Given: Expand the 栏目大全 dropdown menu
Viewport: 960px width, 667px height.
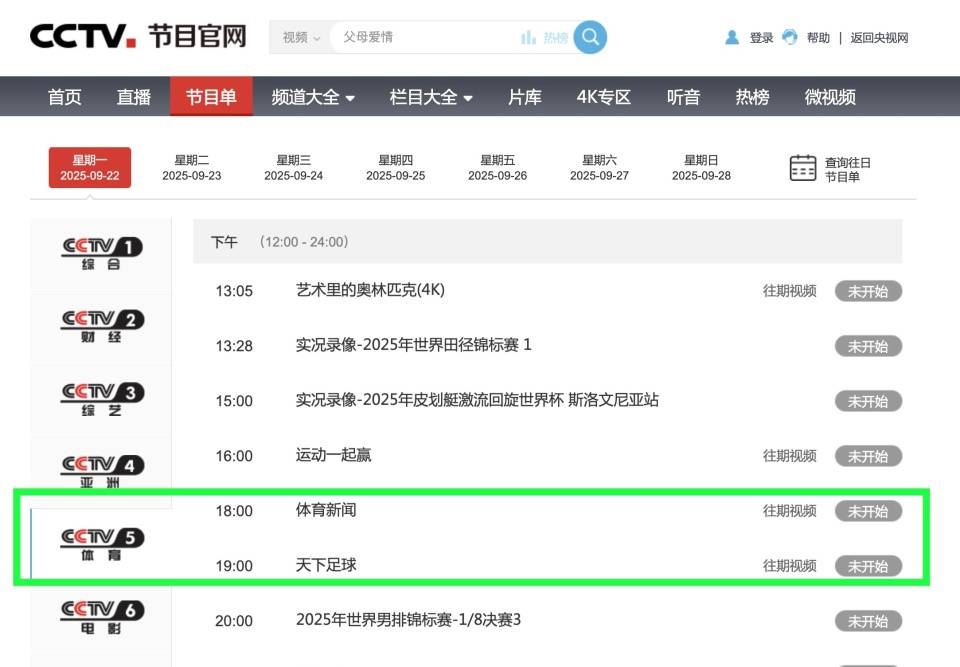Looking at the screenshot, I should click(431, 97).
